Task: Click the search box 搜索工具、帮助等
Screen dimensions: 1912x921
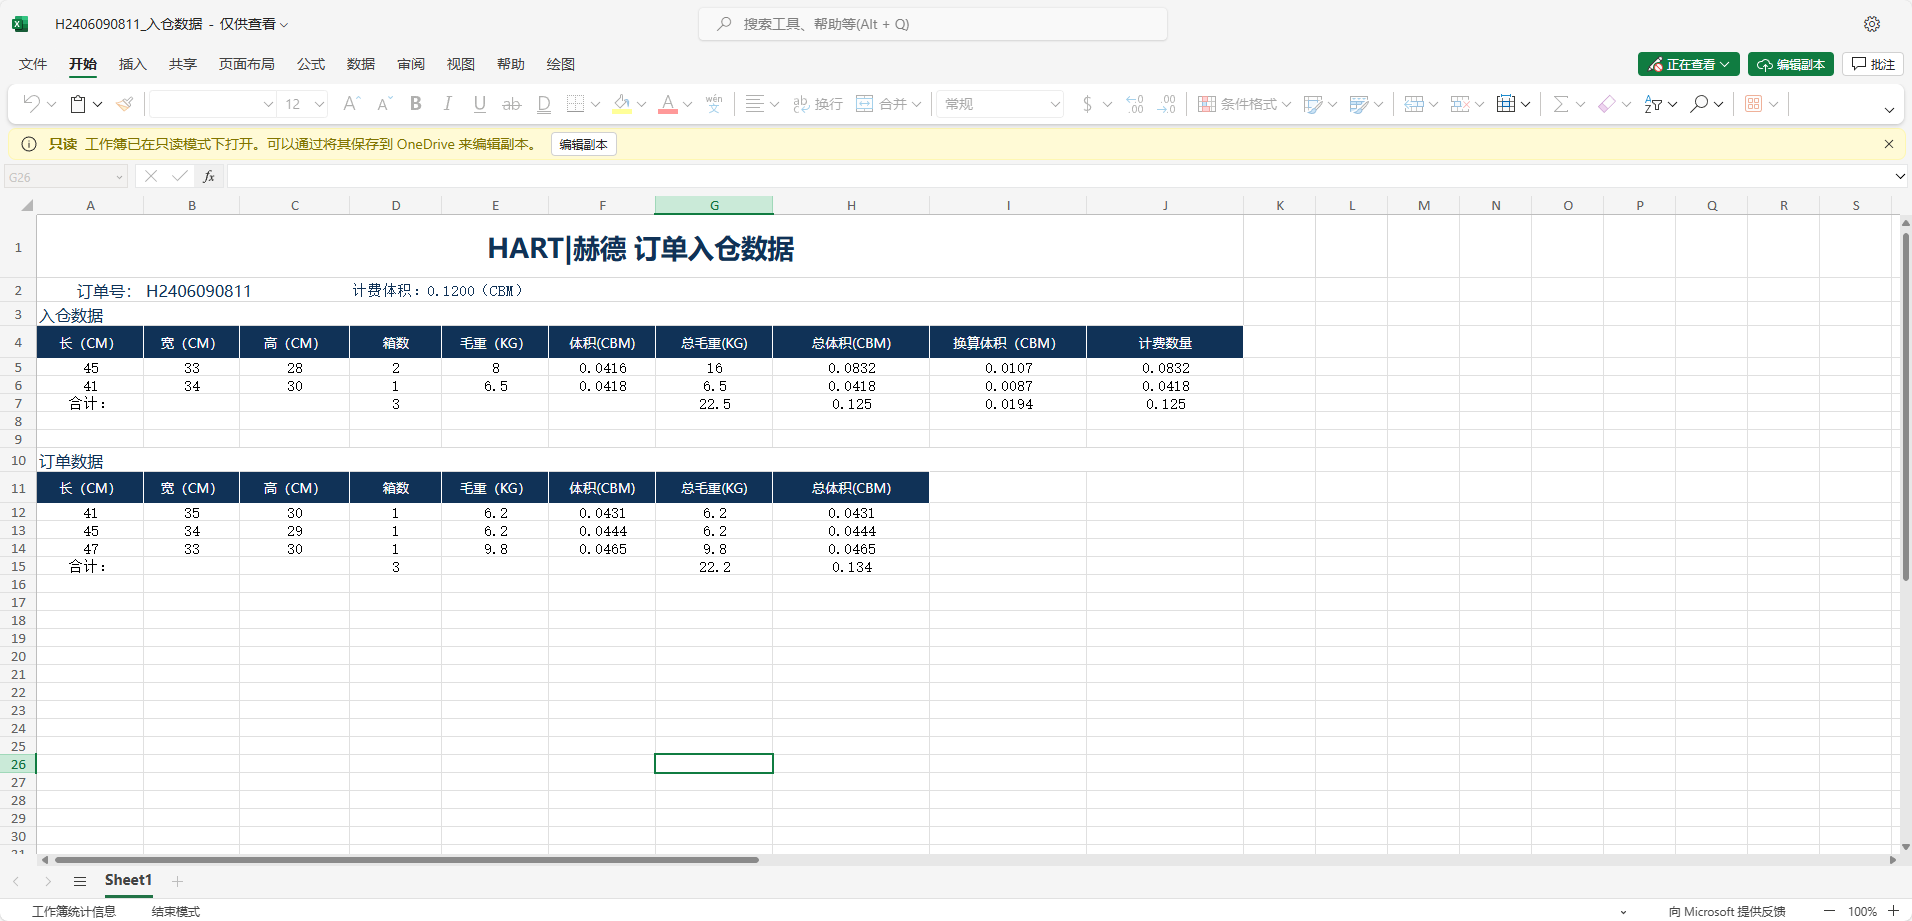Action: point(932,24)
